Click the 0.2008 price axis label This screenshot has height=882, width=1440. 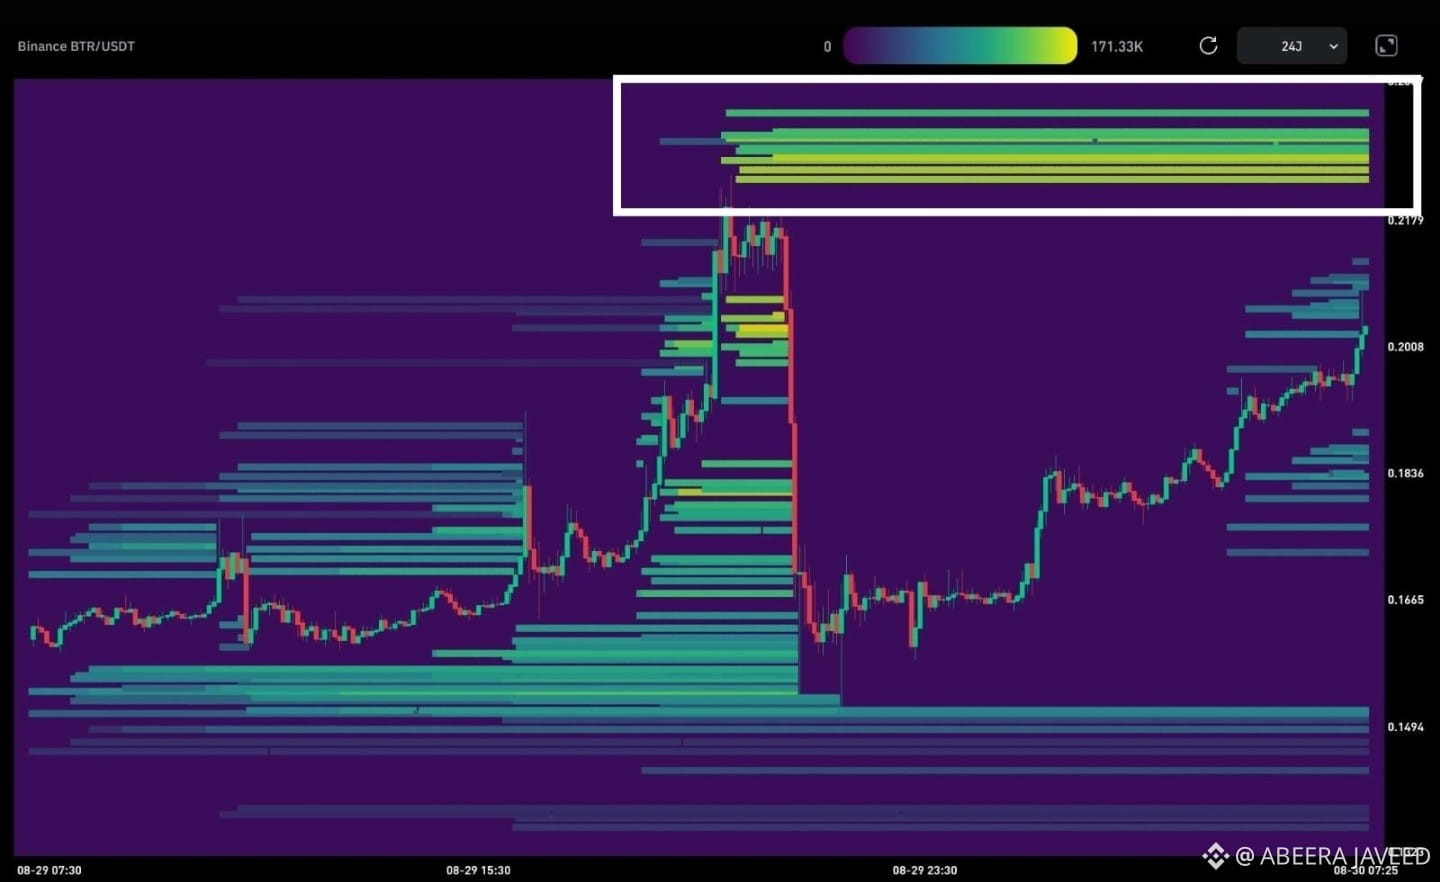point(1405,347)
